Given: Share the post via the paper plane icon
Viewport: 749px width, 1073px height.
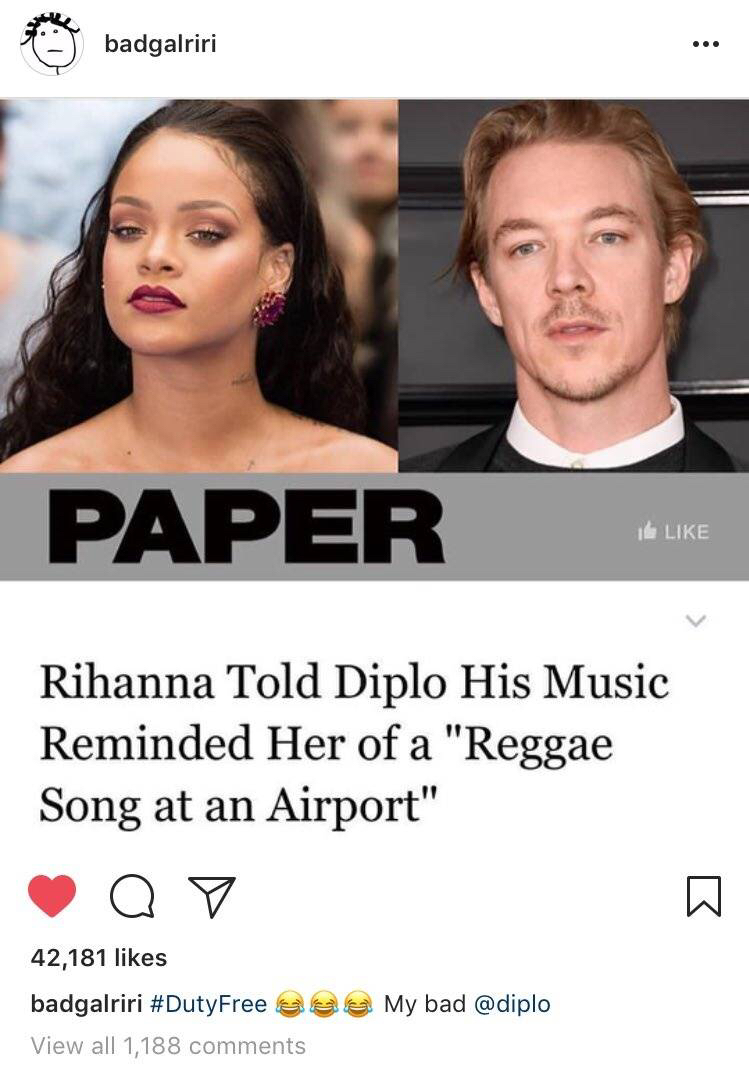Looking at the screenshot, I should coord(212,896).
